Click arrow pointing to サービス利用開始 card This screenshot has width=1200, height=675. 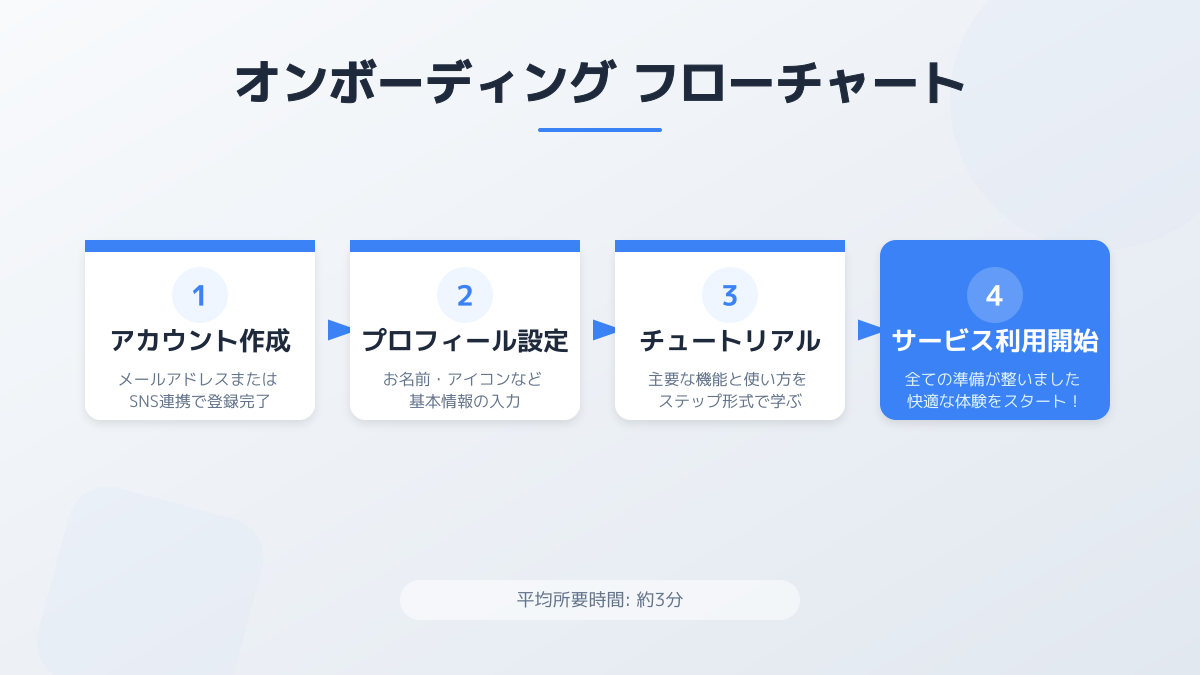click(x=869, y=330)
